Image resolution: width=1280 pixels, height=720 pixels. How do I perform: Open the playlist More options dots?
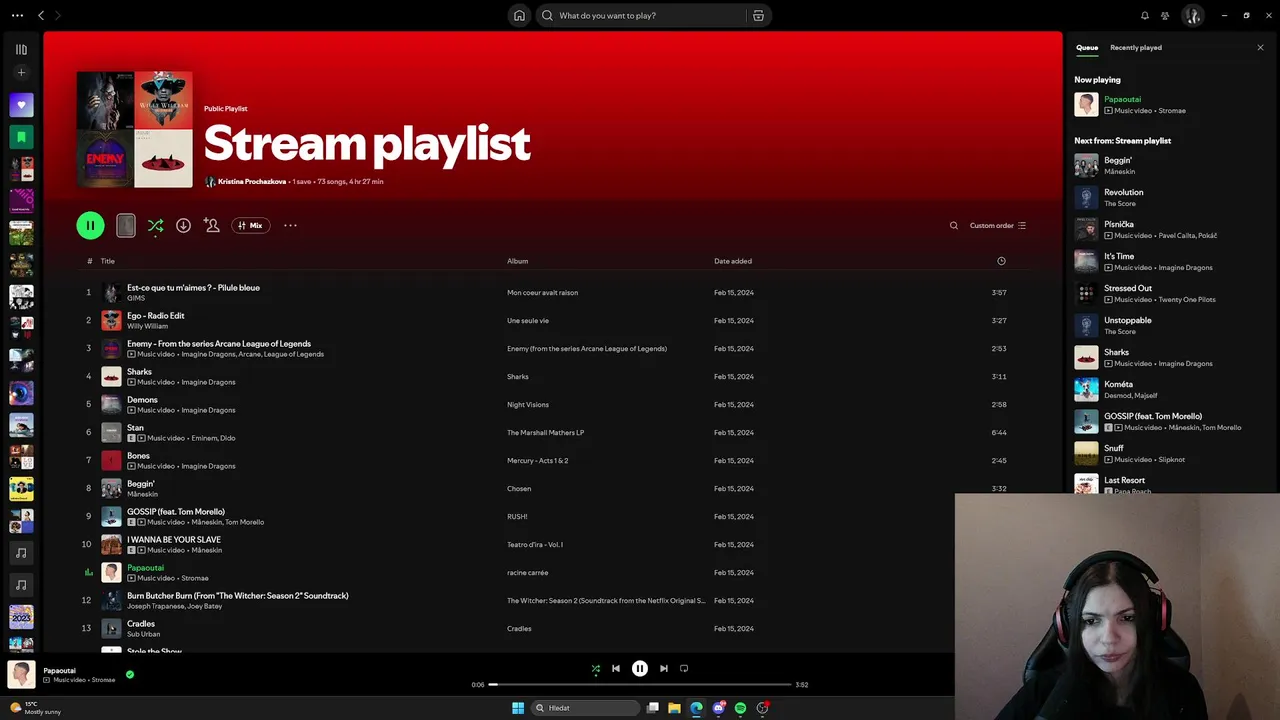pyautogui.click(x=290, y=225)
